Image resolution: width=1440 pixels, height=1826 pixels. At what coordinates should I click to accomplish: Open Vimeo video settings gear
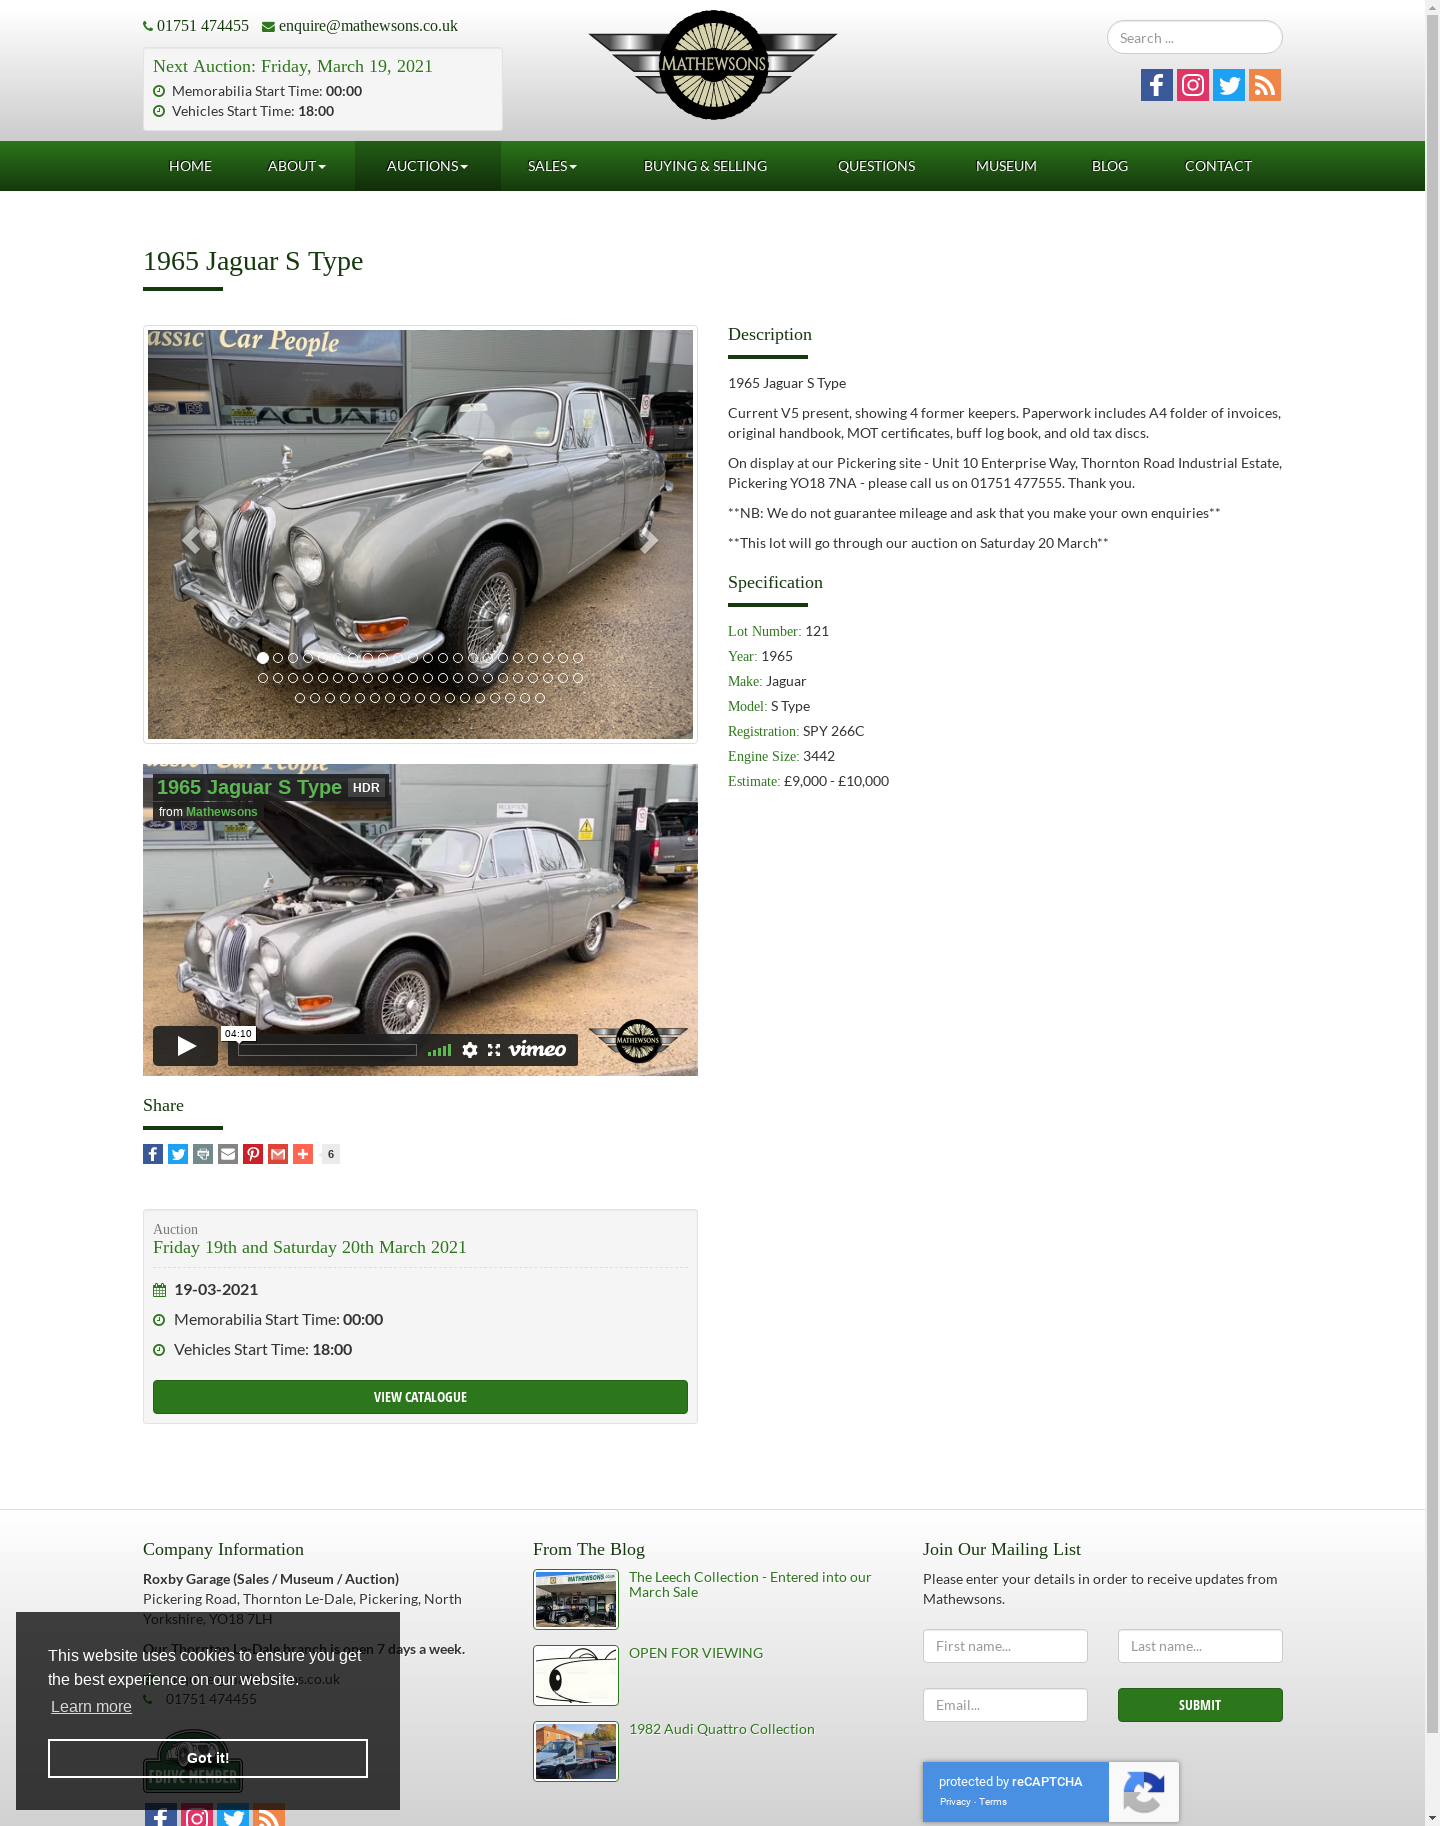click(x=470, y=1050)
